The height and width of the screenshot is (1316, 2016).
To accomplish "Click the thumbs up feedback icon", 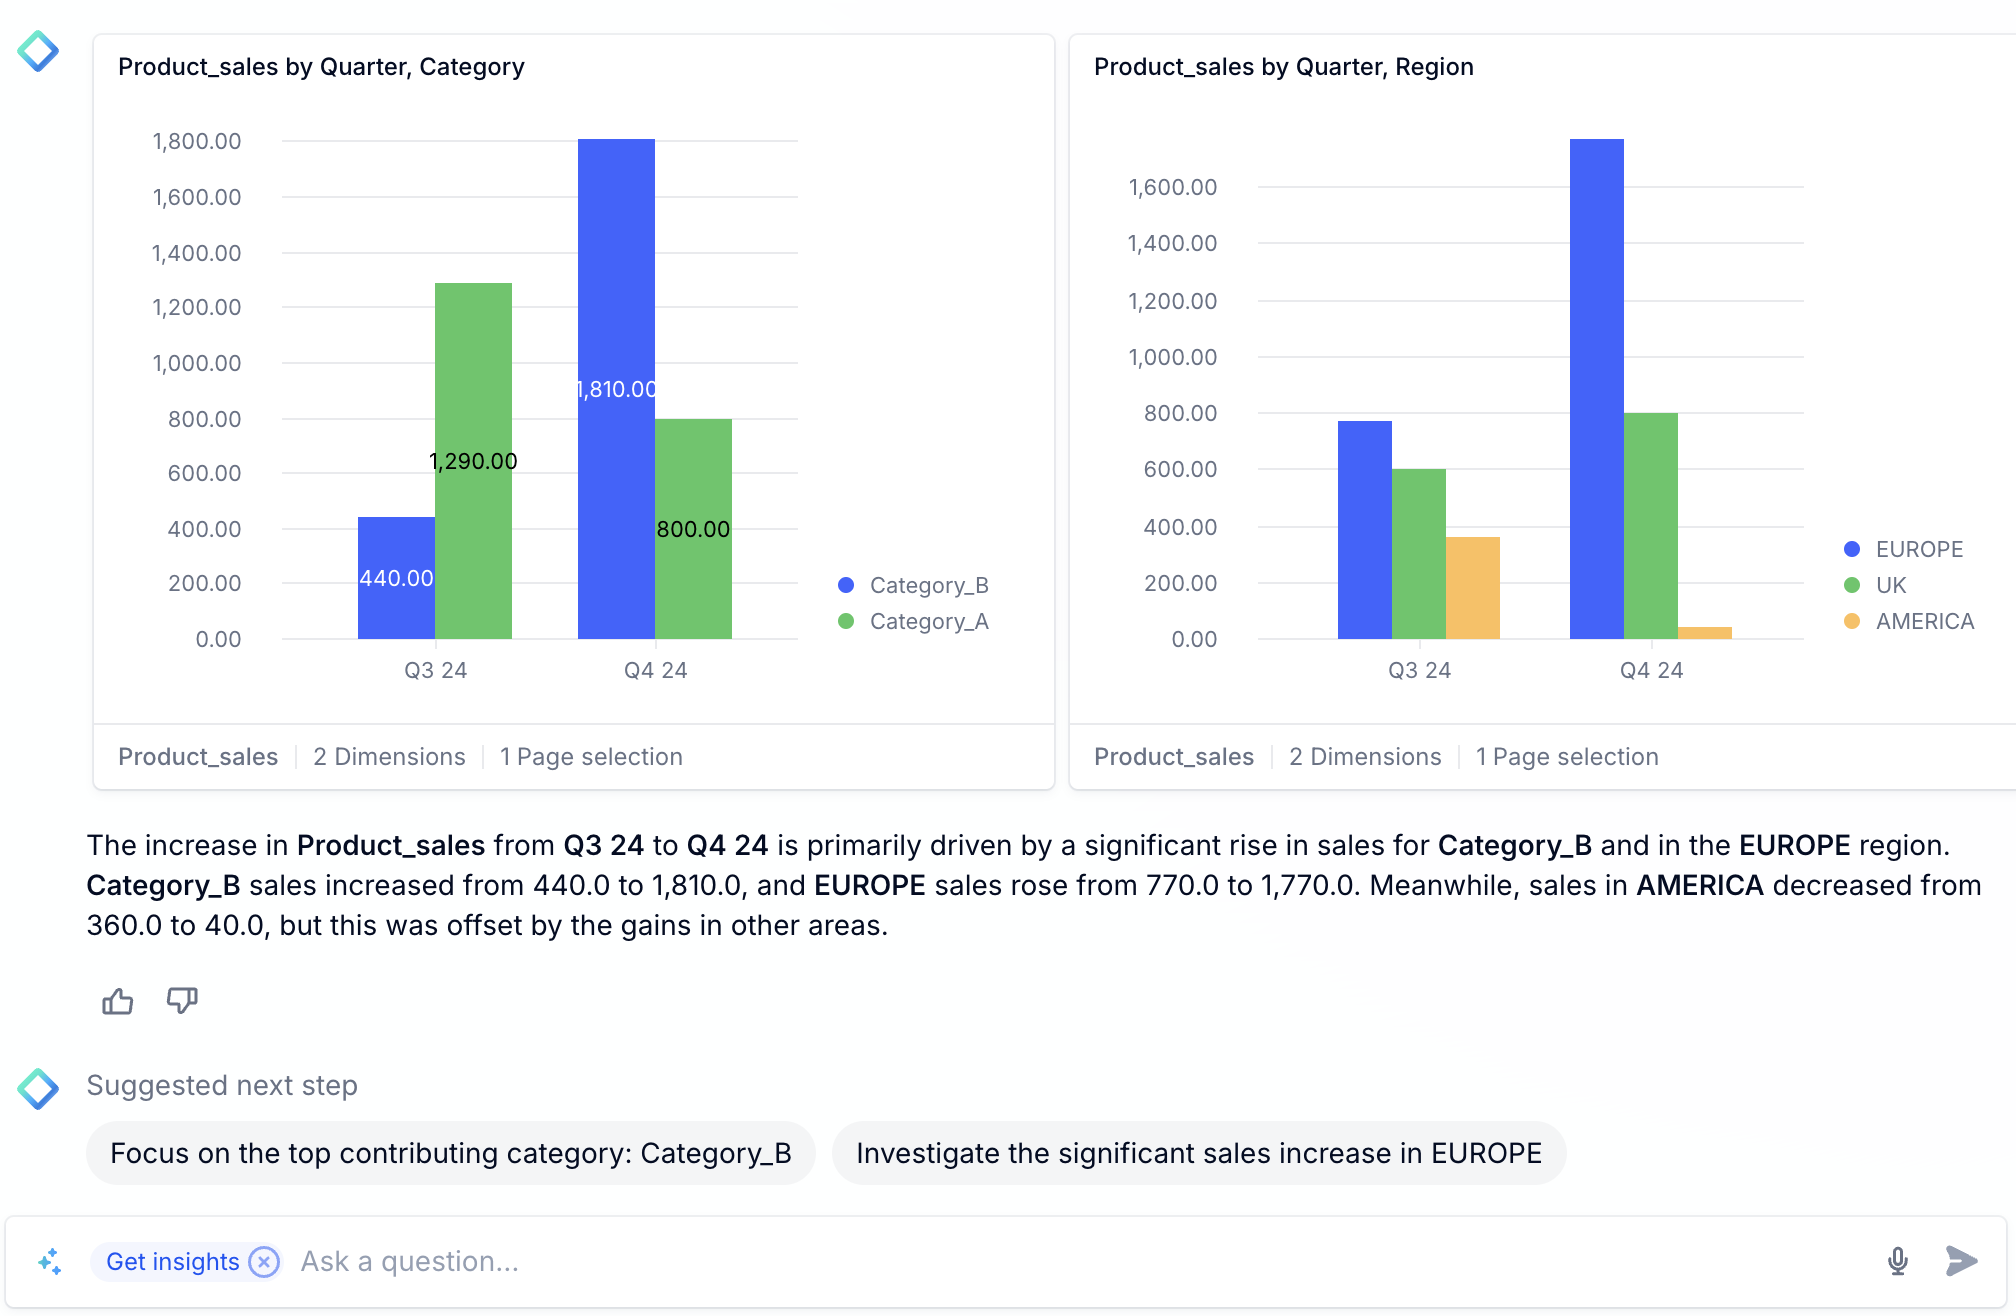I will click(x=118, y=1003).
